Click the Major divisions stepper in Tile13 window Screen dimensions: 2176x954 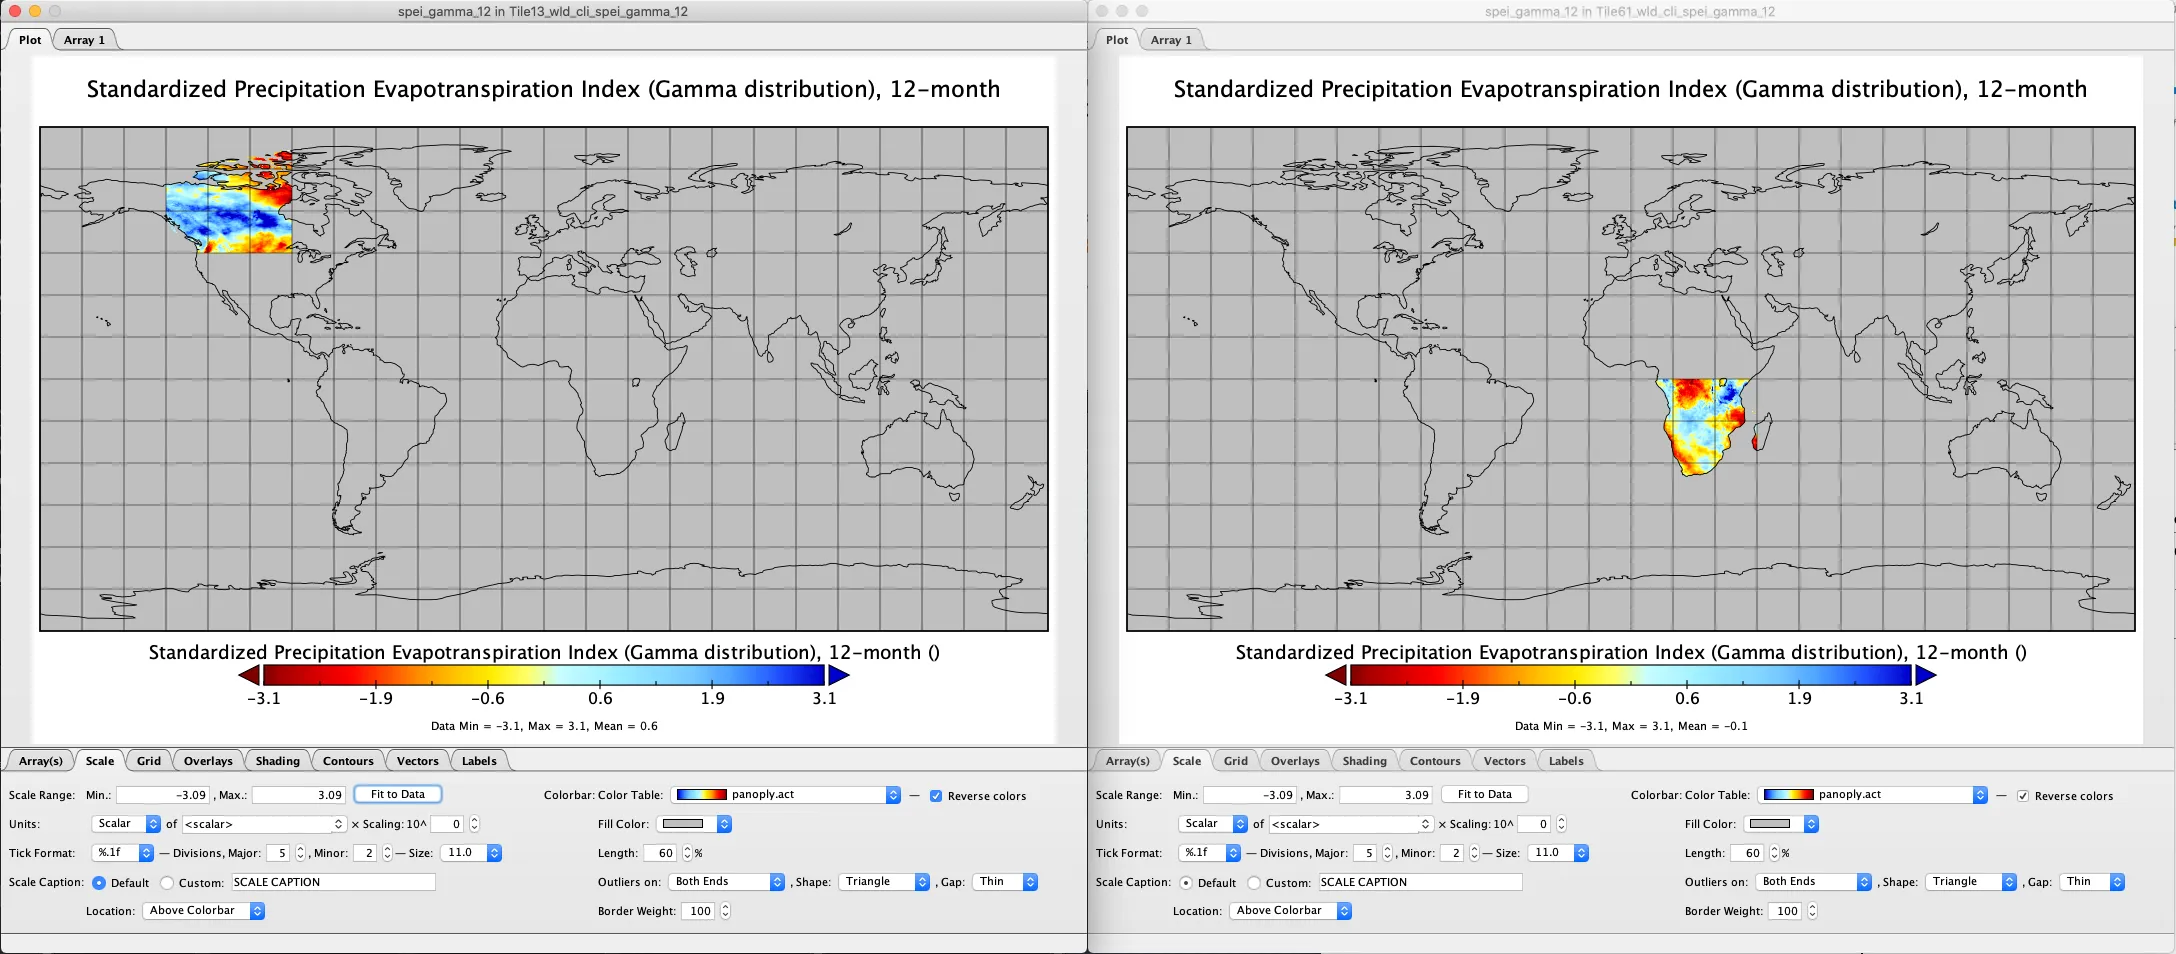(300, 853)
